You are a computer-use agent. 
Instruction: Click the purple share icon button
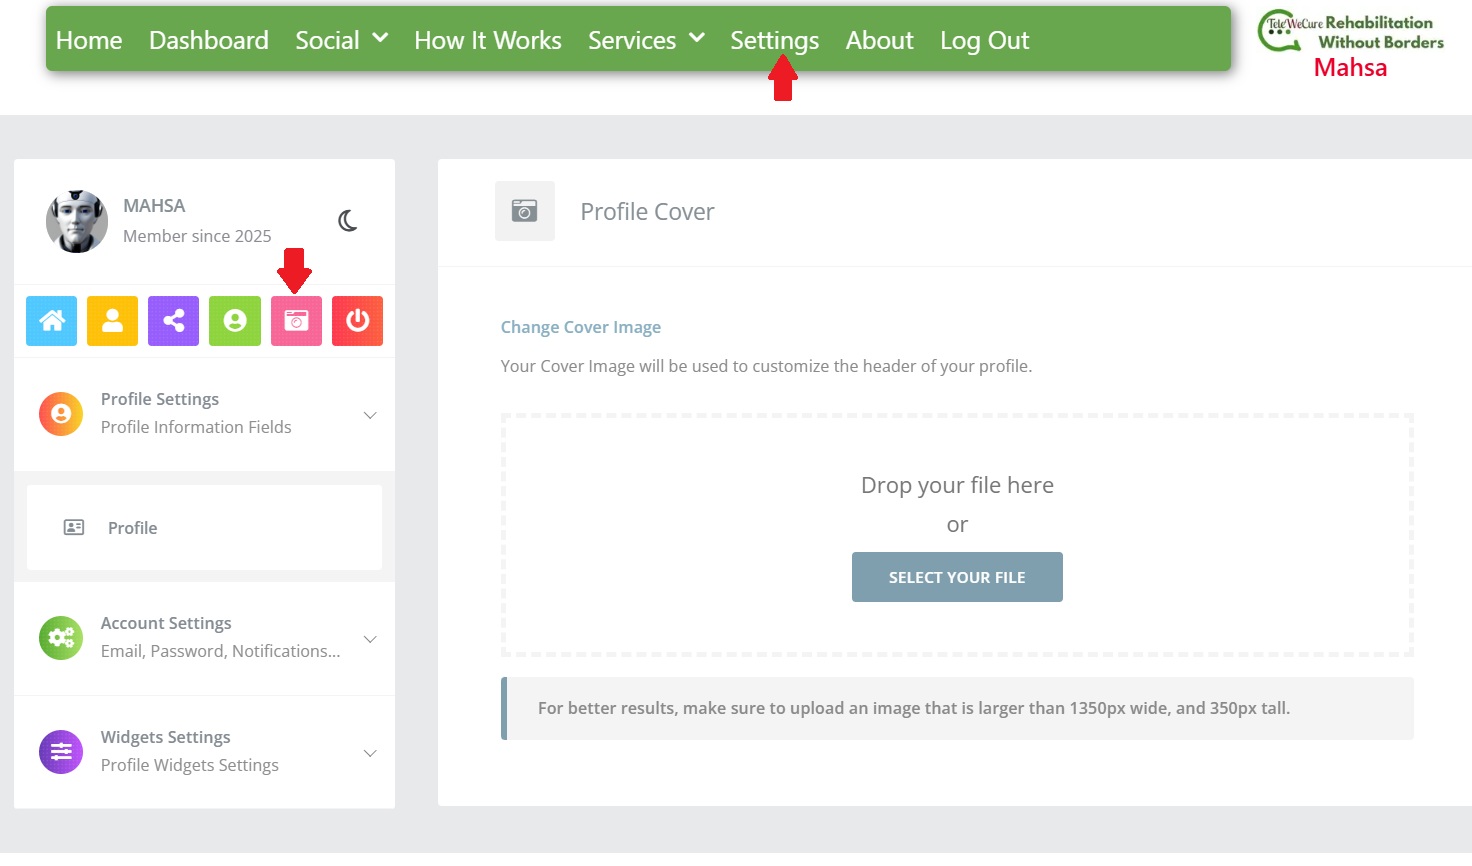(x=173, y=321)
